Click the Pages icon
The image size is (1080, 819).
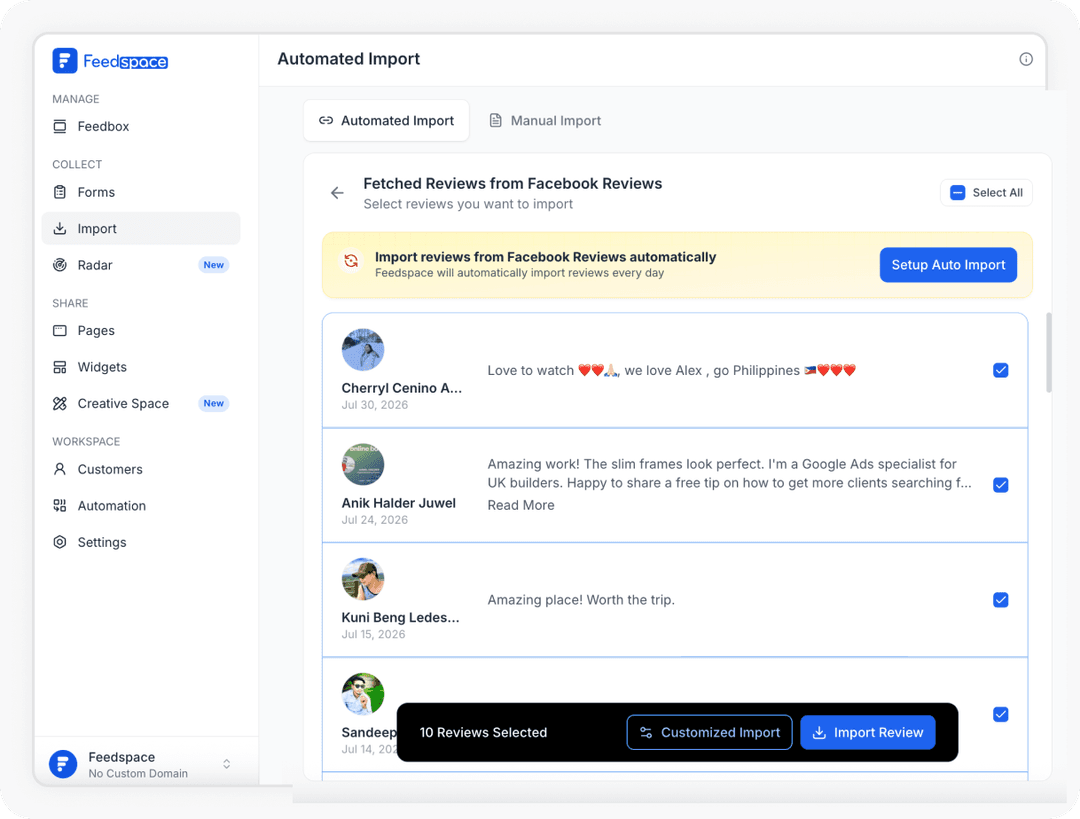tap(60, 331)
